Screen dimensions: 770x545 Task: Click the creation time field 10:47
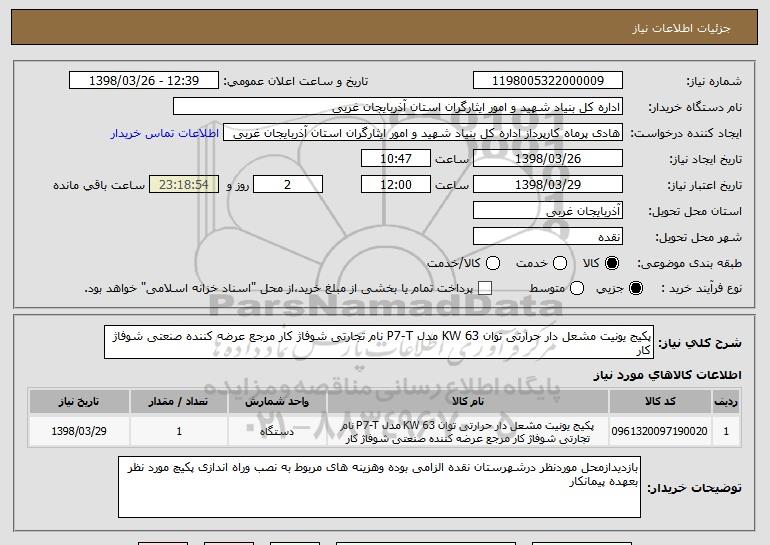(x=396, y=159)
